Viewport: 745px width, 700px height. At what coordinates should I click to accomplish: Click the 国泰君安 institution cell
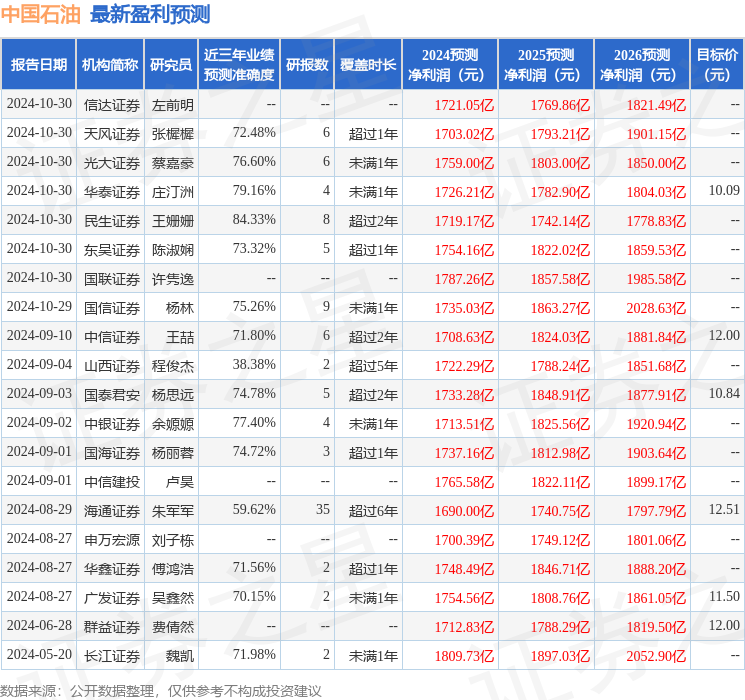coord(112,395)
